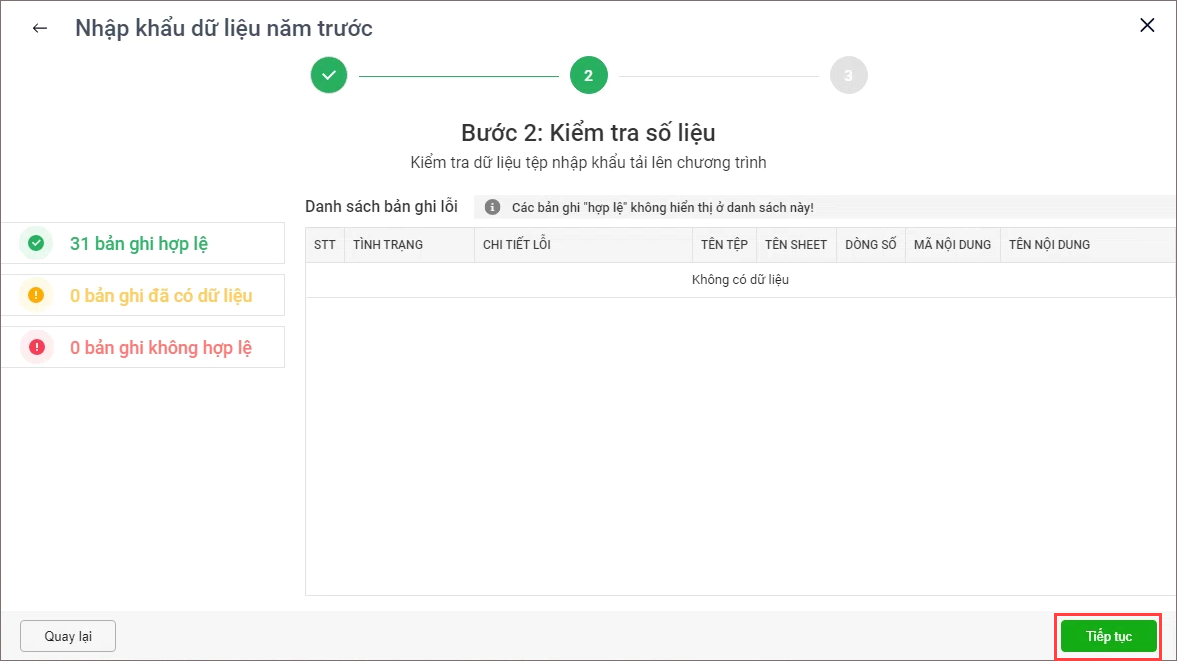Click the STT column header
The image size is (1177, 661).
[325, 245]
